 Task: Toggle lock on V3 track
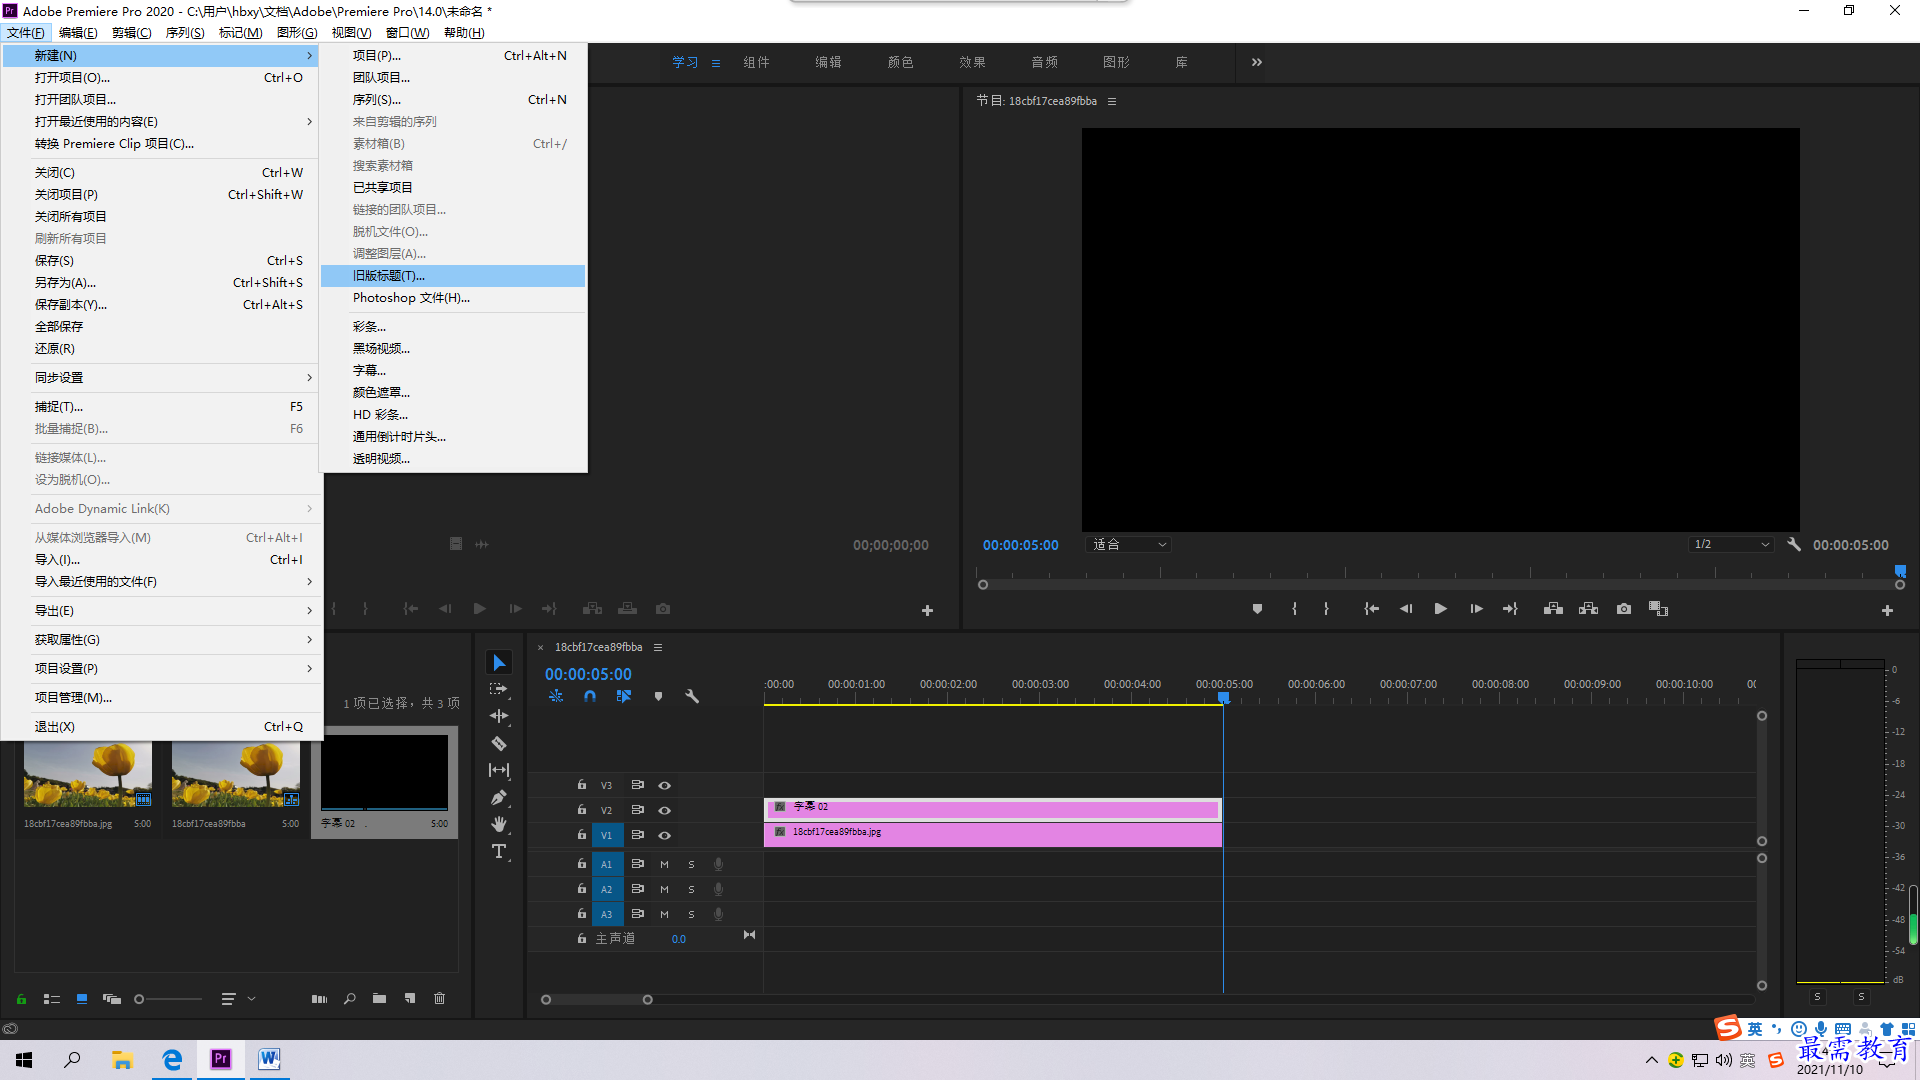tap(581, 785)
